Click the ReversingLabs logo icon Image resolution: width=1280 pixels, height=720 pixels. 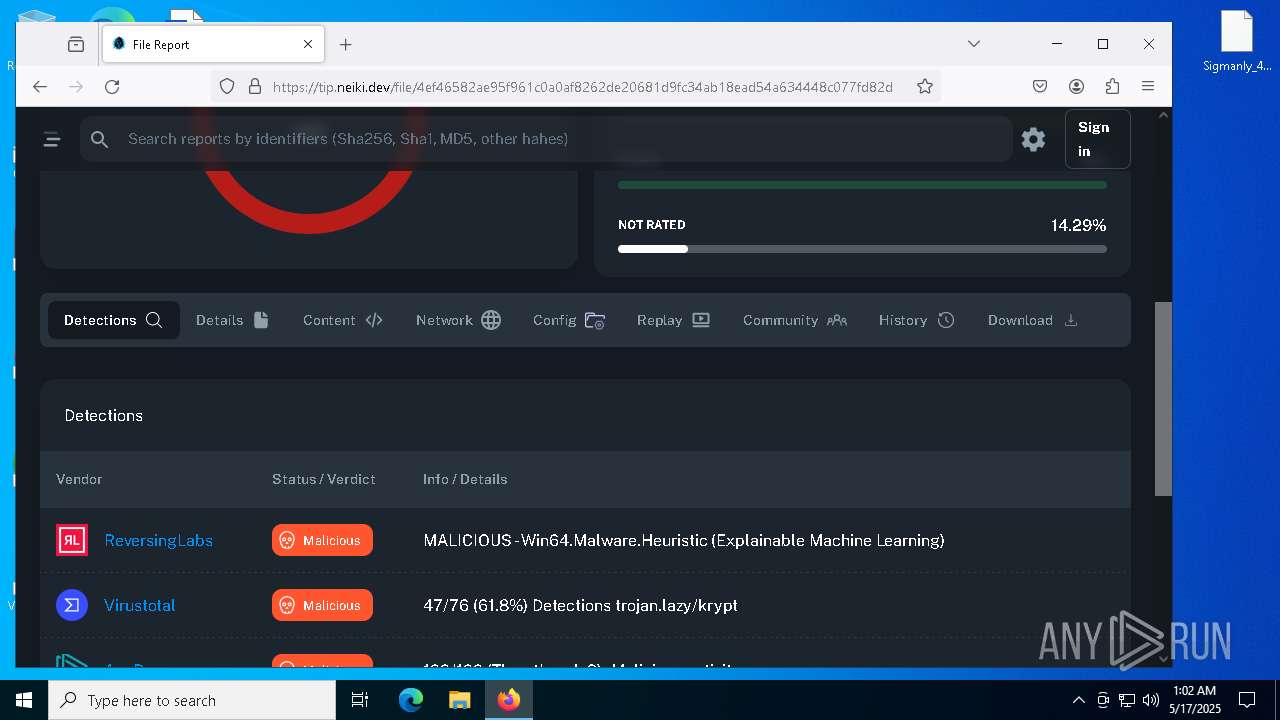(72, 540)
